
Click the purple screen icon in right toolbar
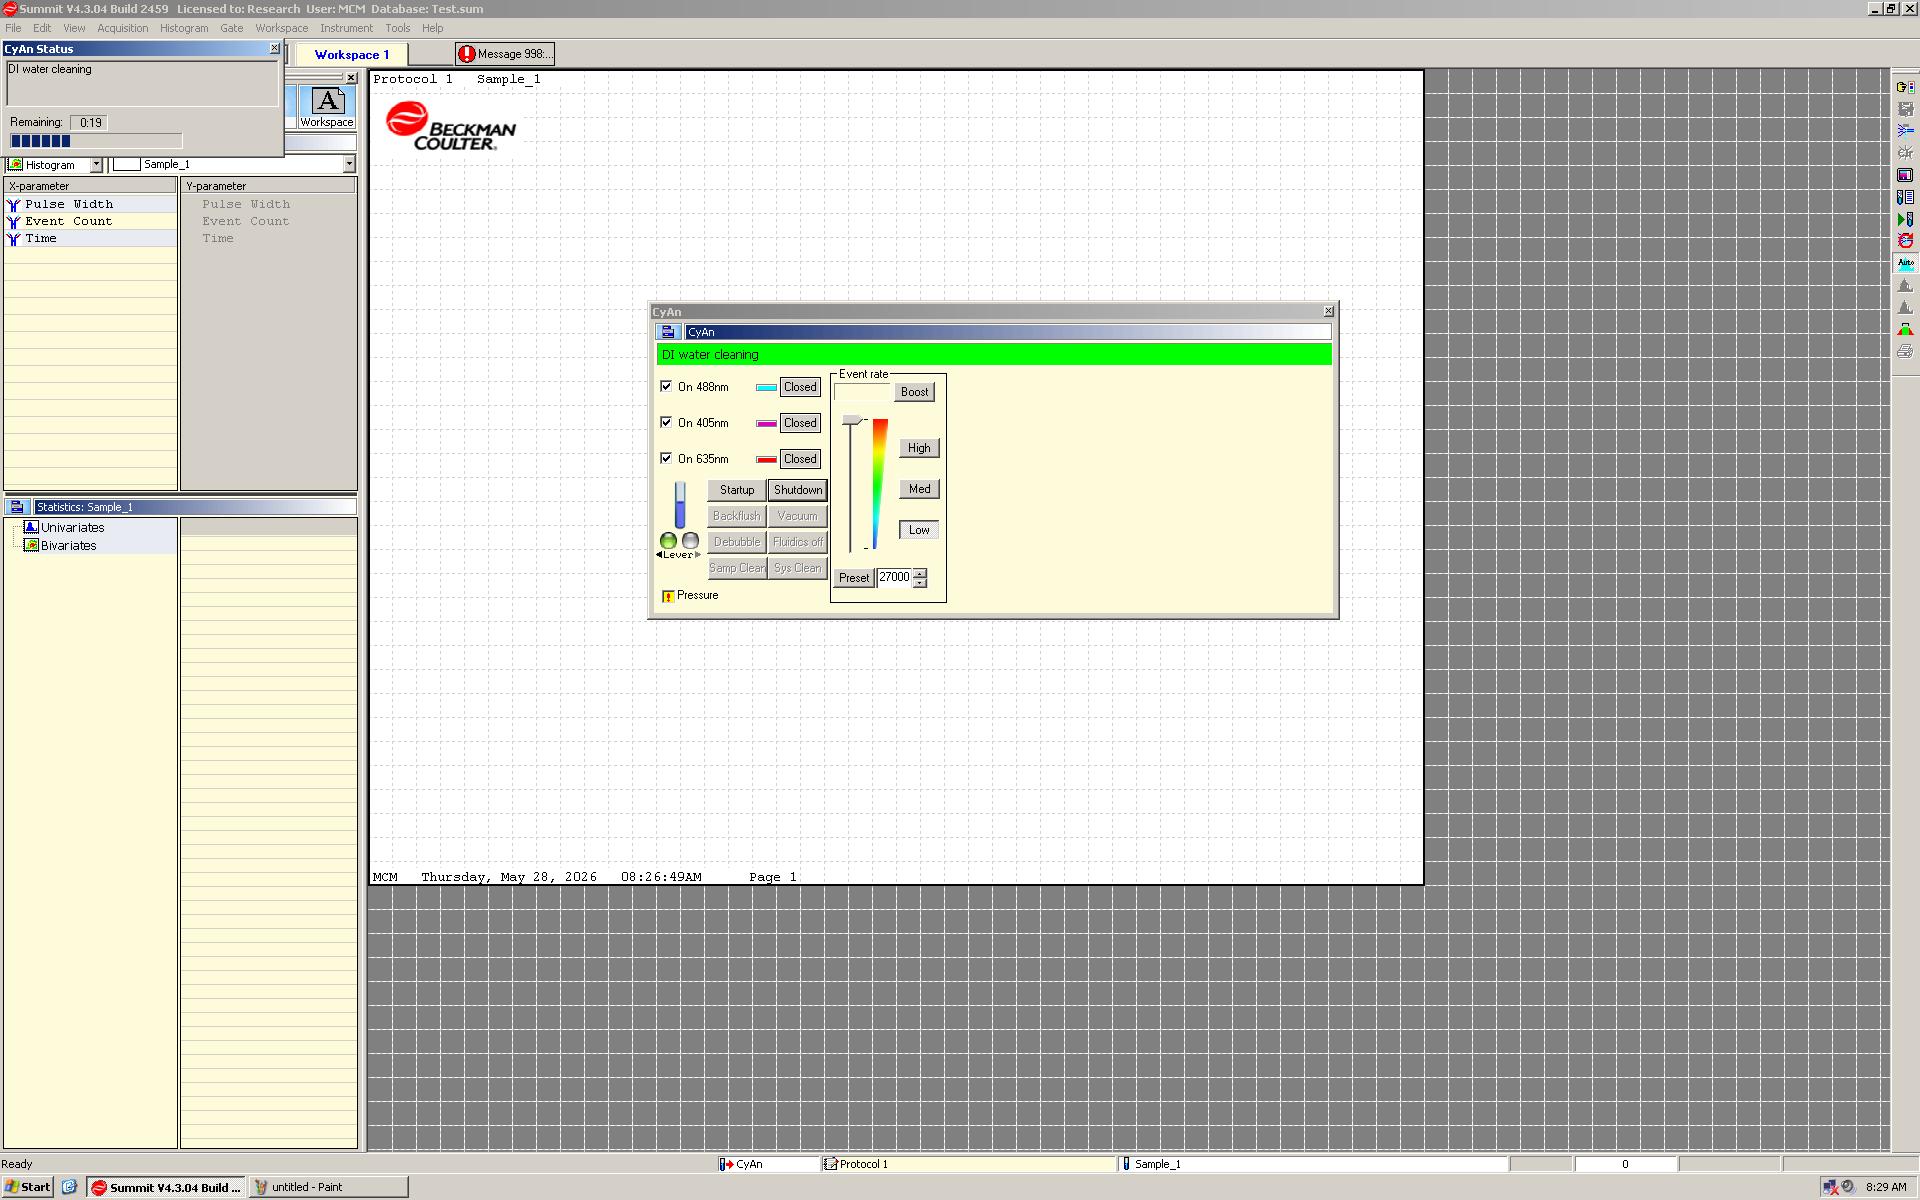[x=1905, y=175]
